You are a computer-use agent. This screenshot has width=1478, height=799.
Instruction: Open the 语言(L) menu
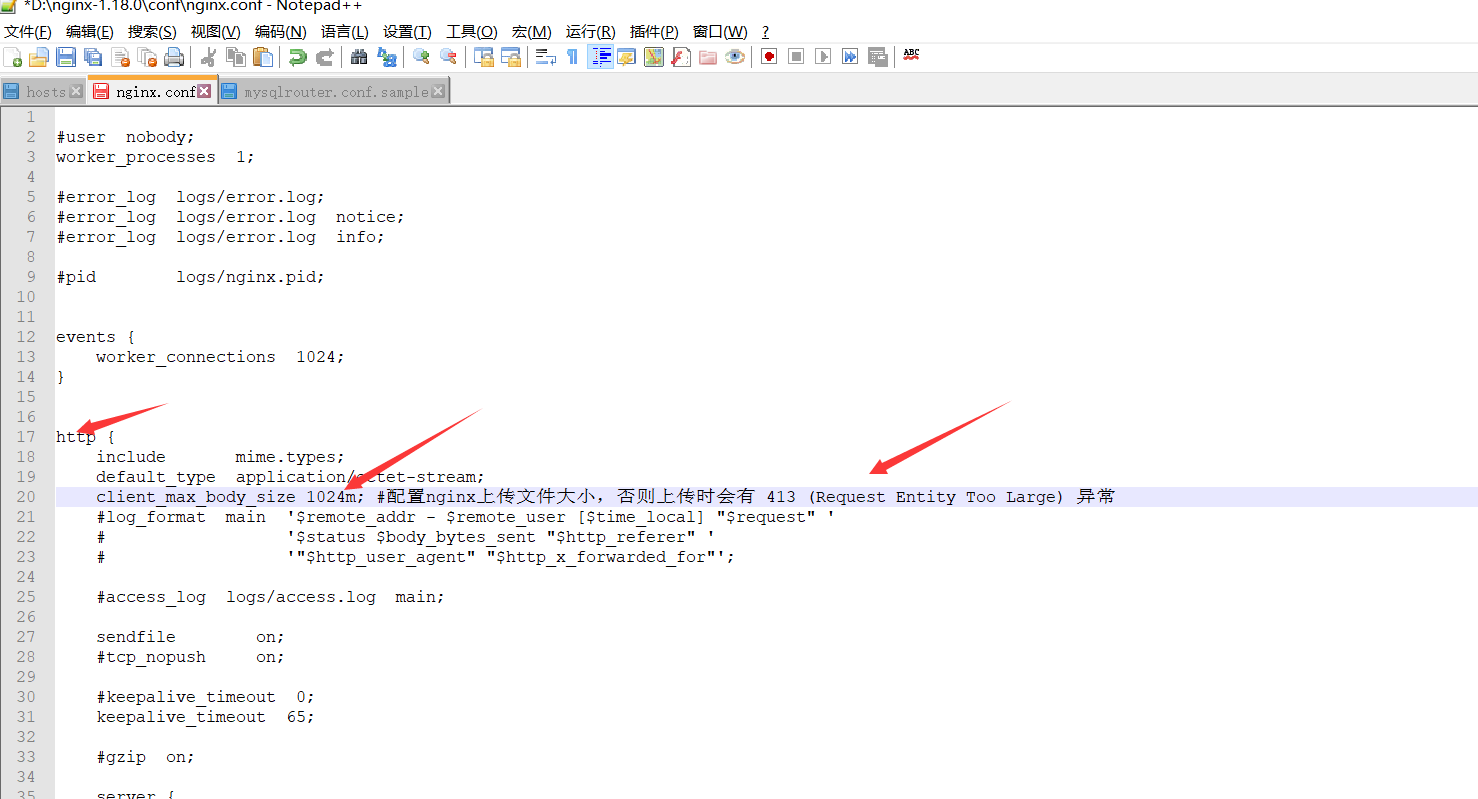(345, 32)
